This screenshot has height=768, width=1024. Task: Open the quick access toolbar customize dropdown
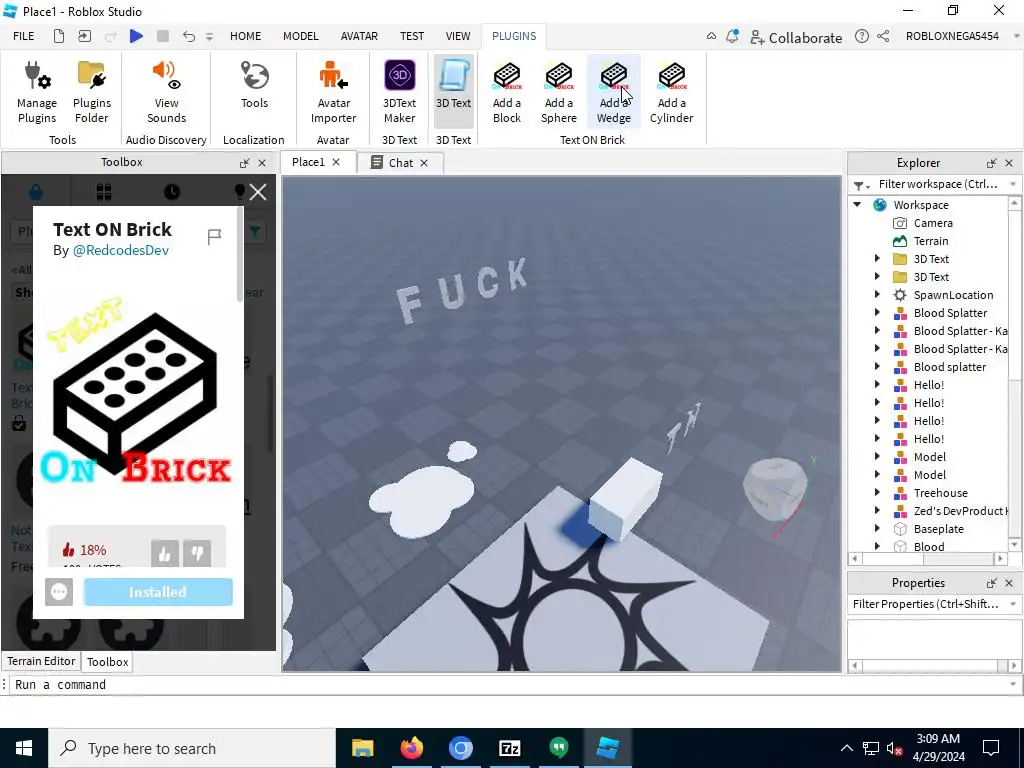(x=210, y=37)
